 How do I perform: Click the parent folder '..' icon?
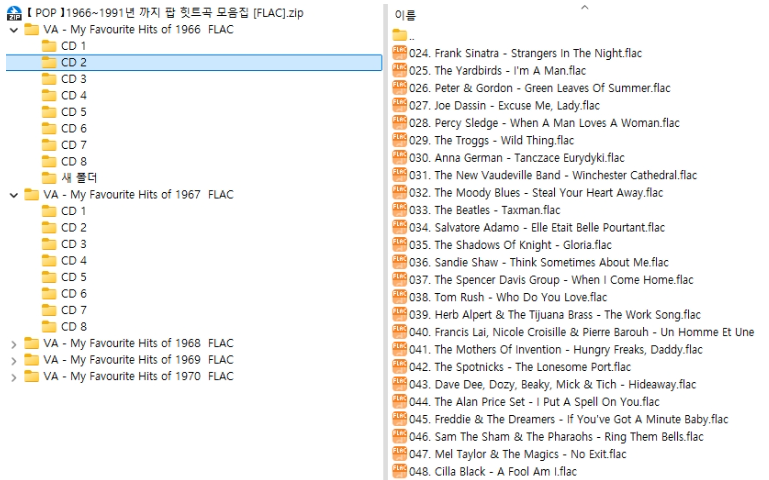(x=400, y=36)
